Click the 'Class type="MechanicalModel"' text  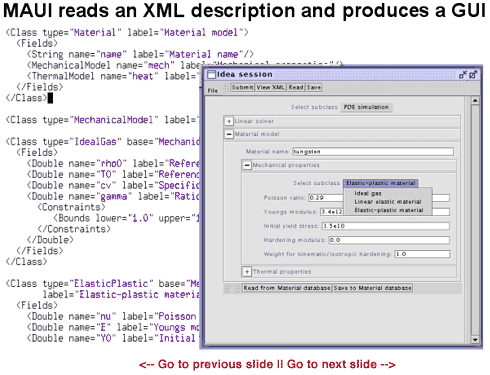(x=85, y=120)
